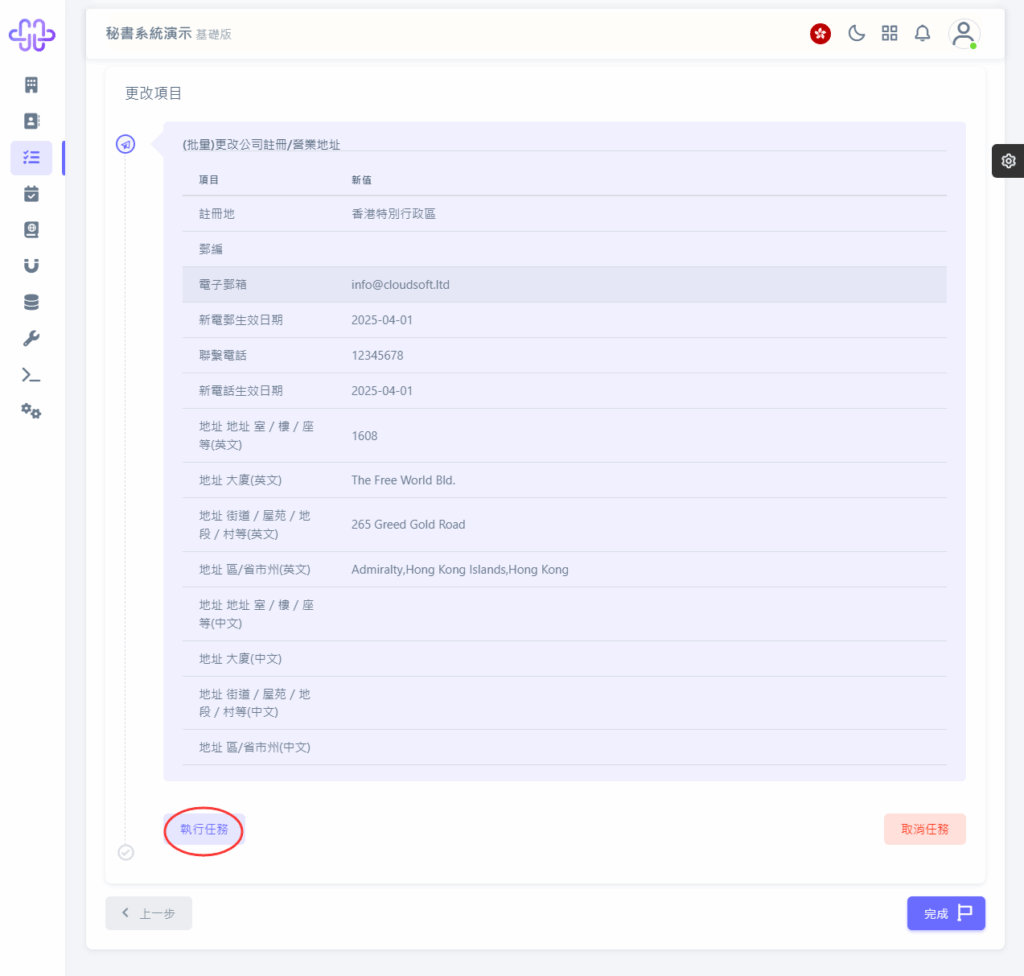The height and width of the screenshot is (976, 1024).
Task: Click the 郵編 row label
Action: point(210,250)
